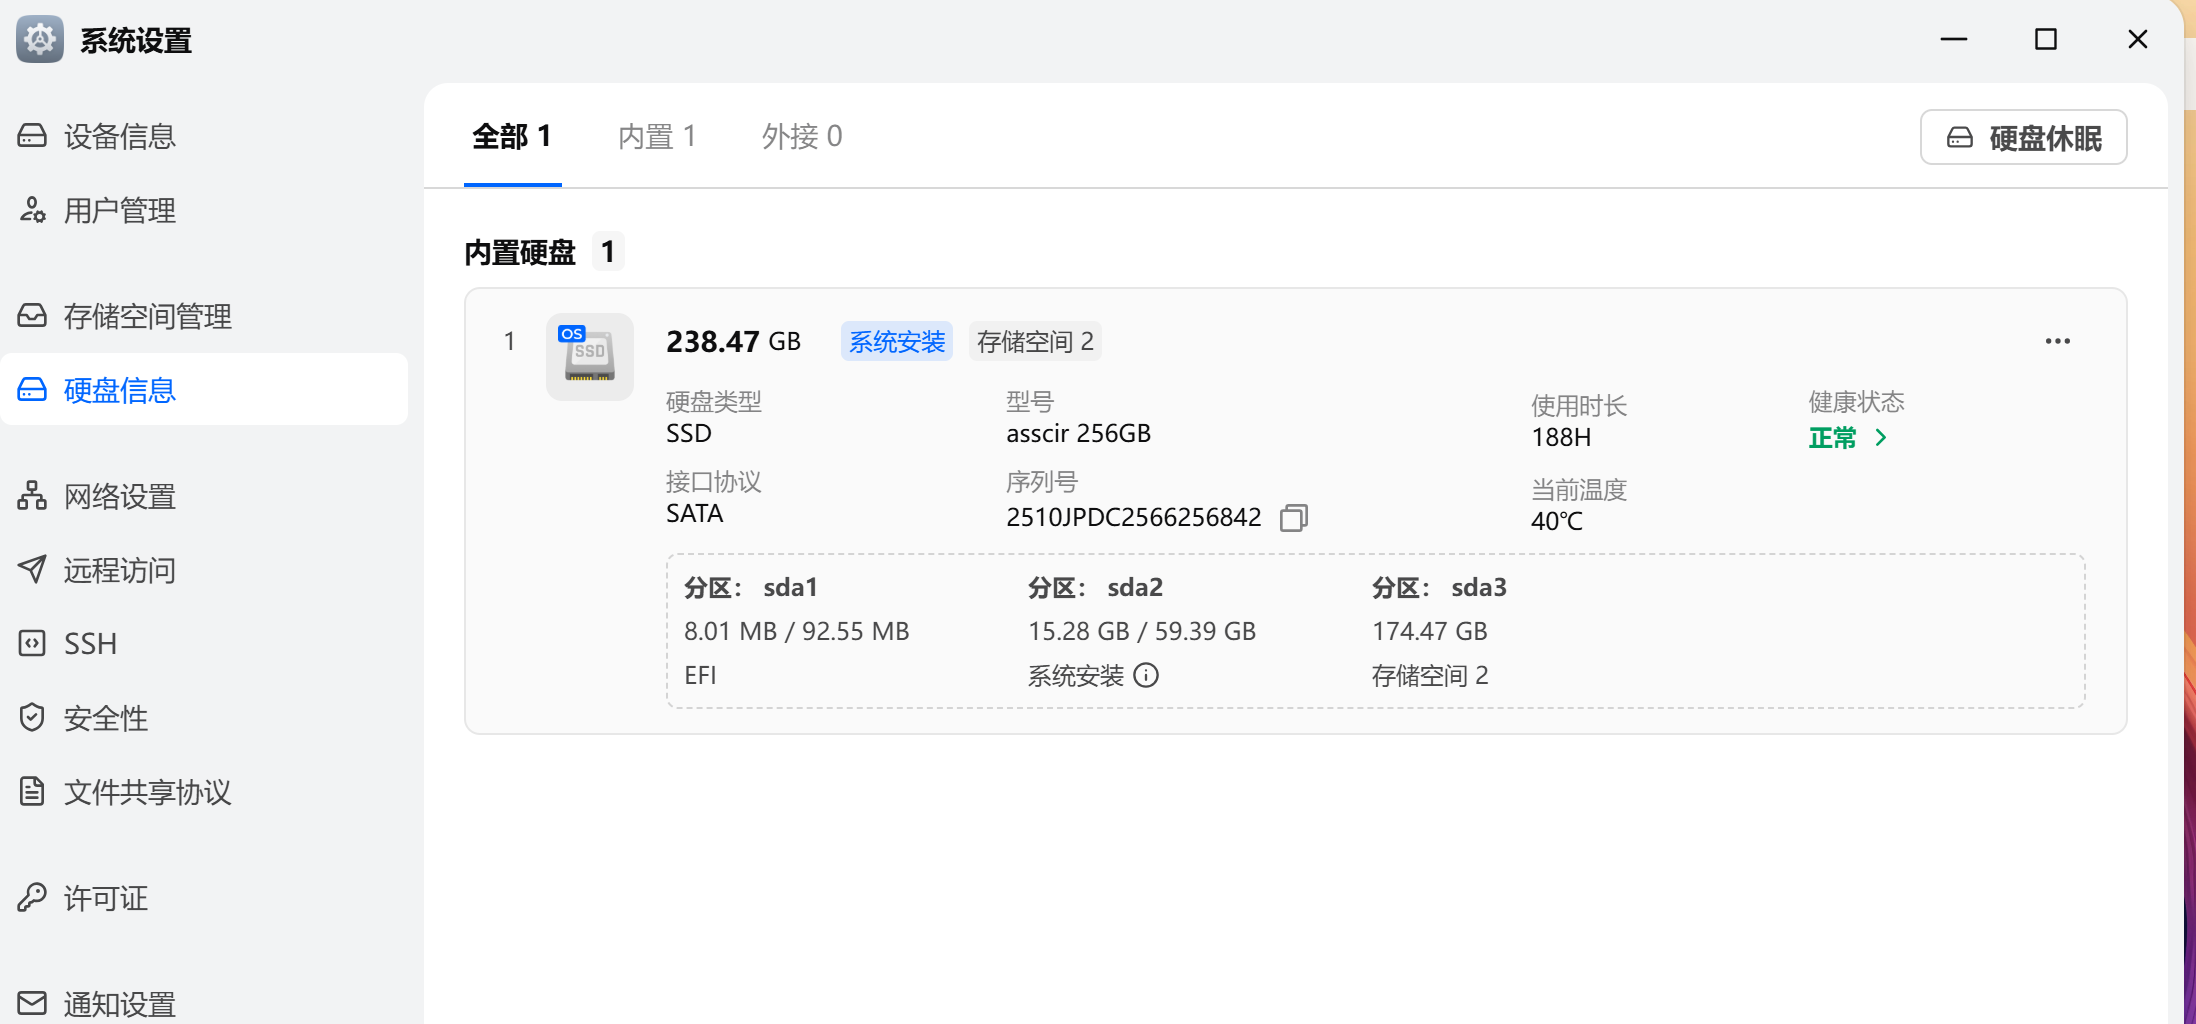
Task: Open the disk more options menu
Action: [x=2057, y=341]
